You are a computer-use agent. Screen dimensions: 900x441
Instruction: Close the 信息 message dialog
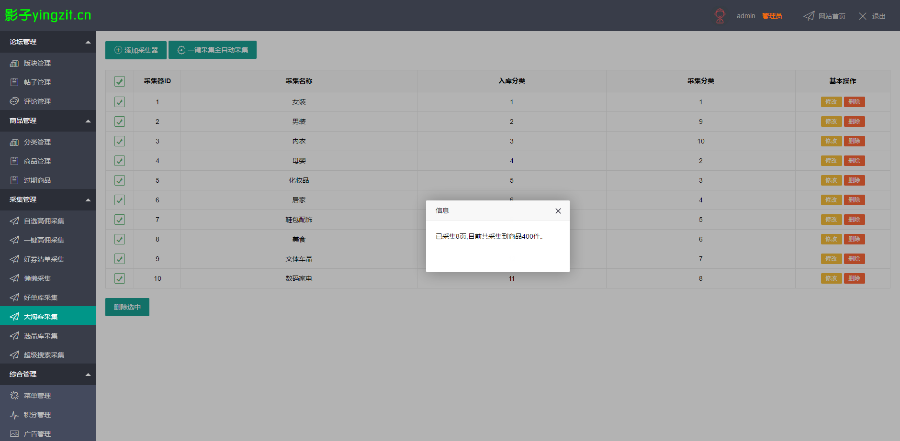pyautogui.click(x=558, y=211)
